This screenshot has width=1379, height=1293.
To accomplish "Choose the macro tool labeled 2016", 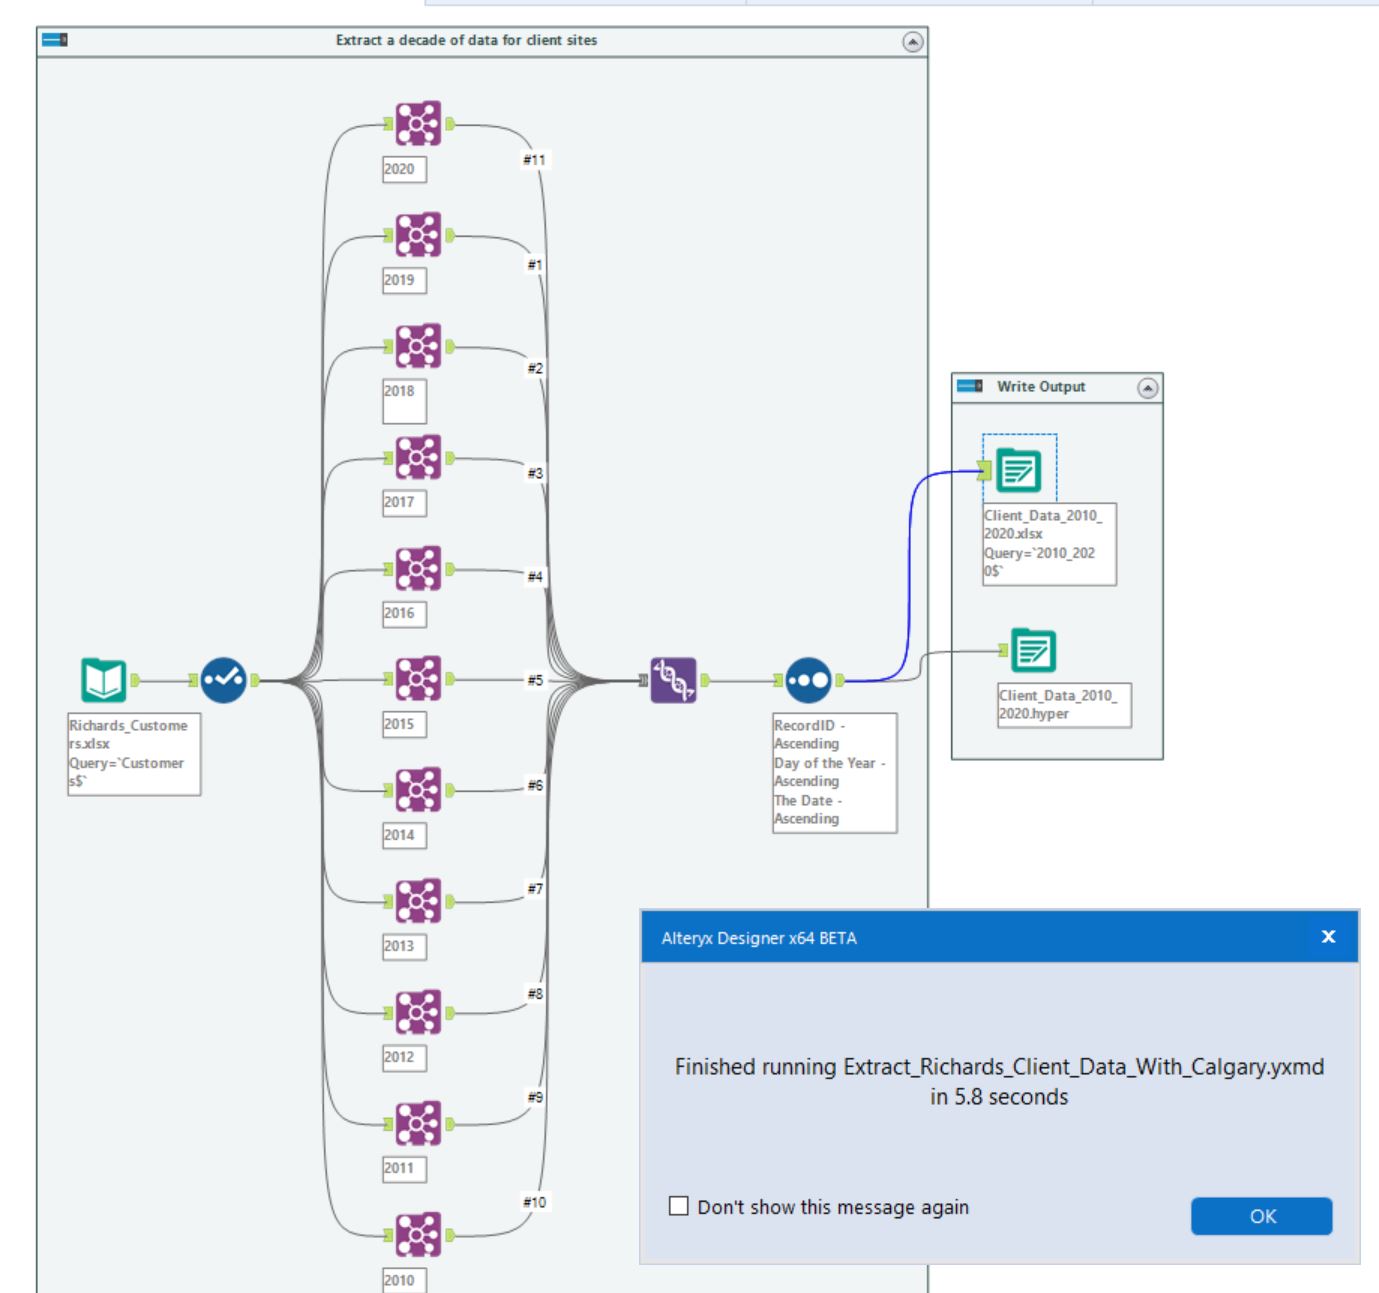I will point(418,569).
